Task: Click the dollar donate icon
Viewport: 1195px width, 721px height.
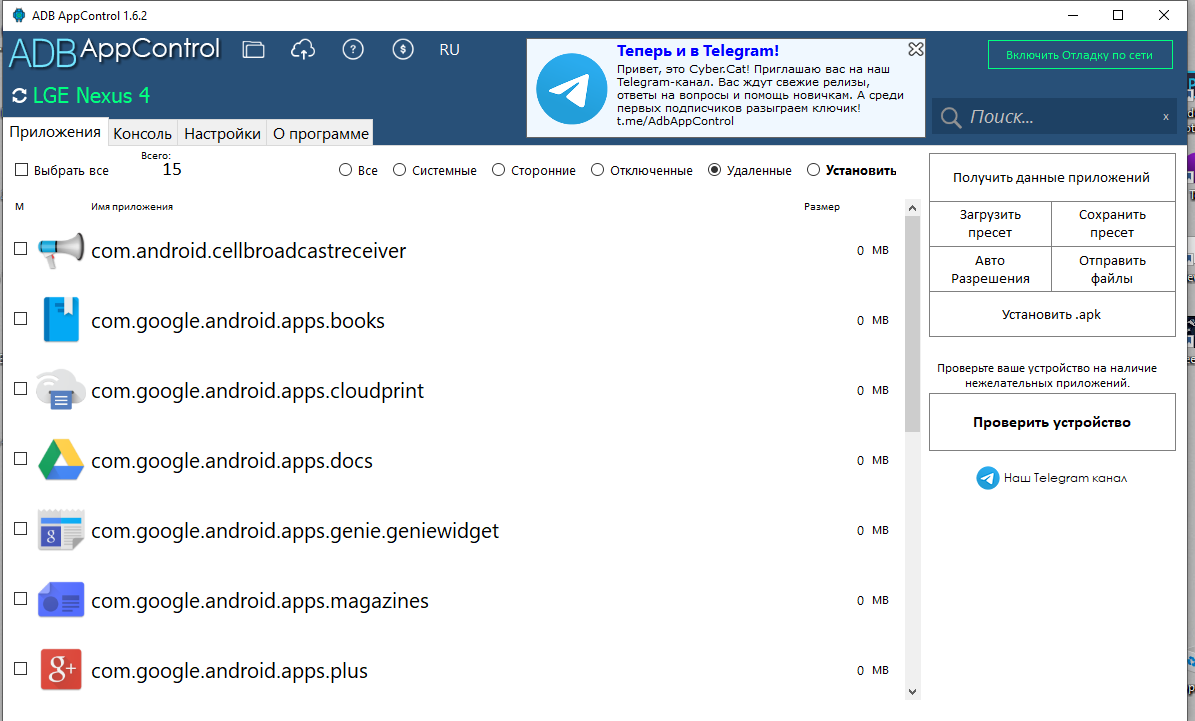Action: tap(402, 50)
